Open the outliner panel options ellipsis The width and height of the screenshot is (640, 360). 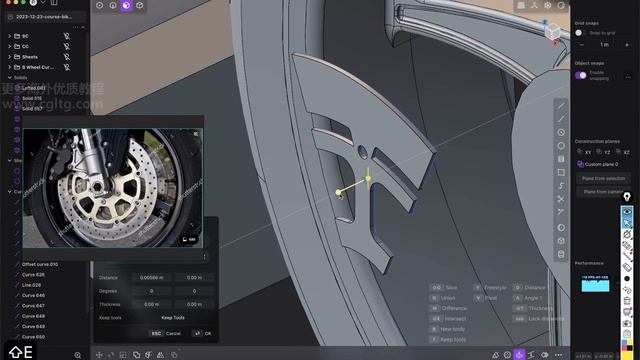click(x=76, y=27)
